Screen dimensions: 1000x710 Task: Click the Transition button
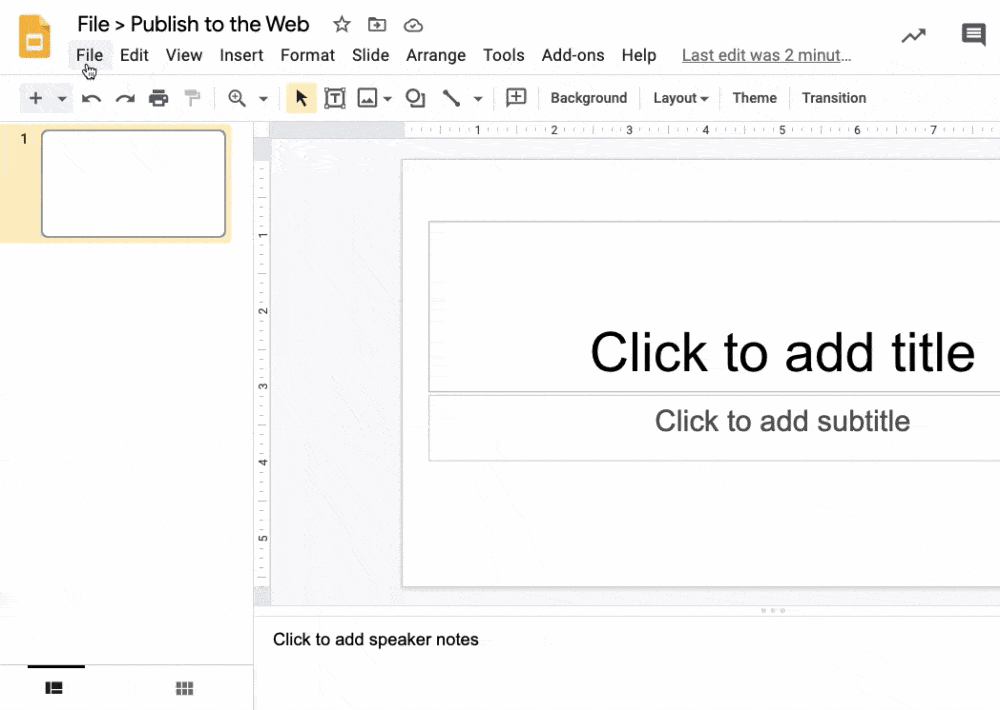point(834,98)
